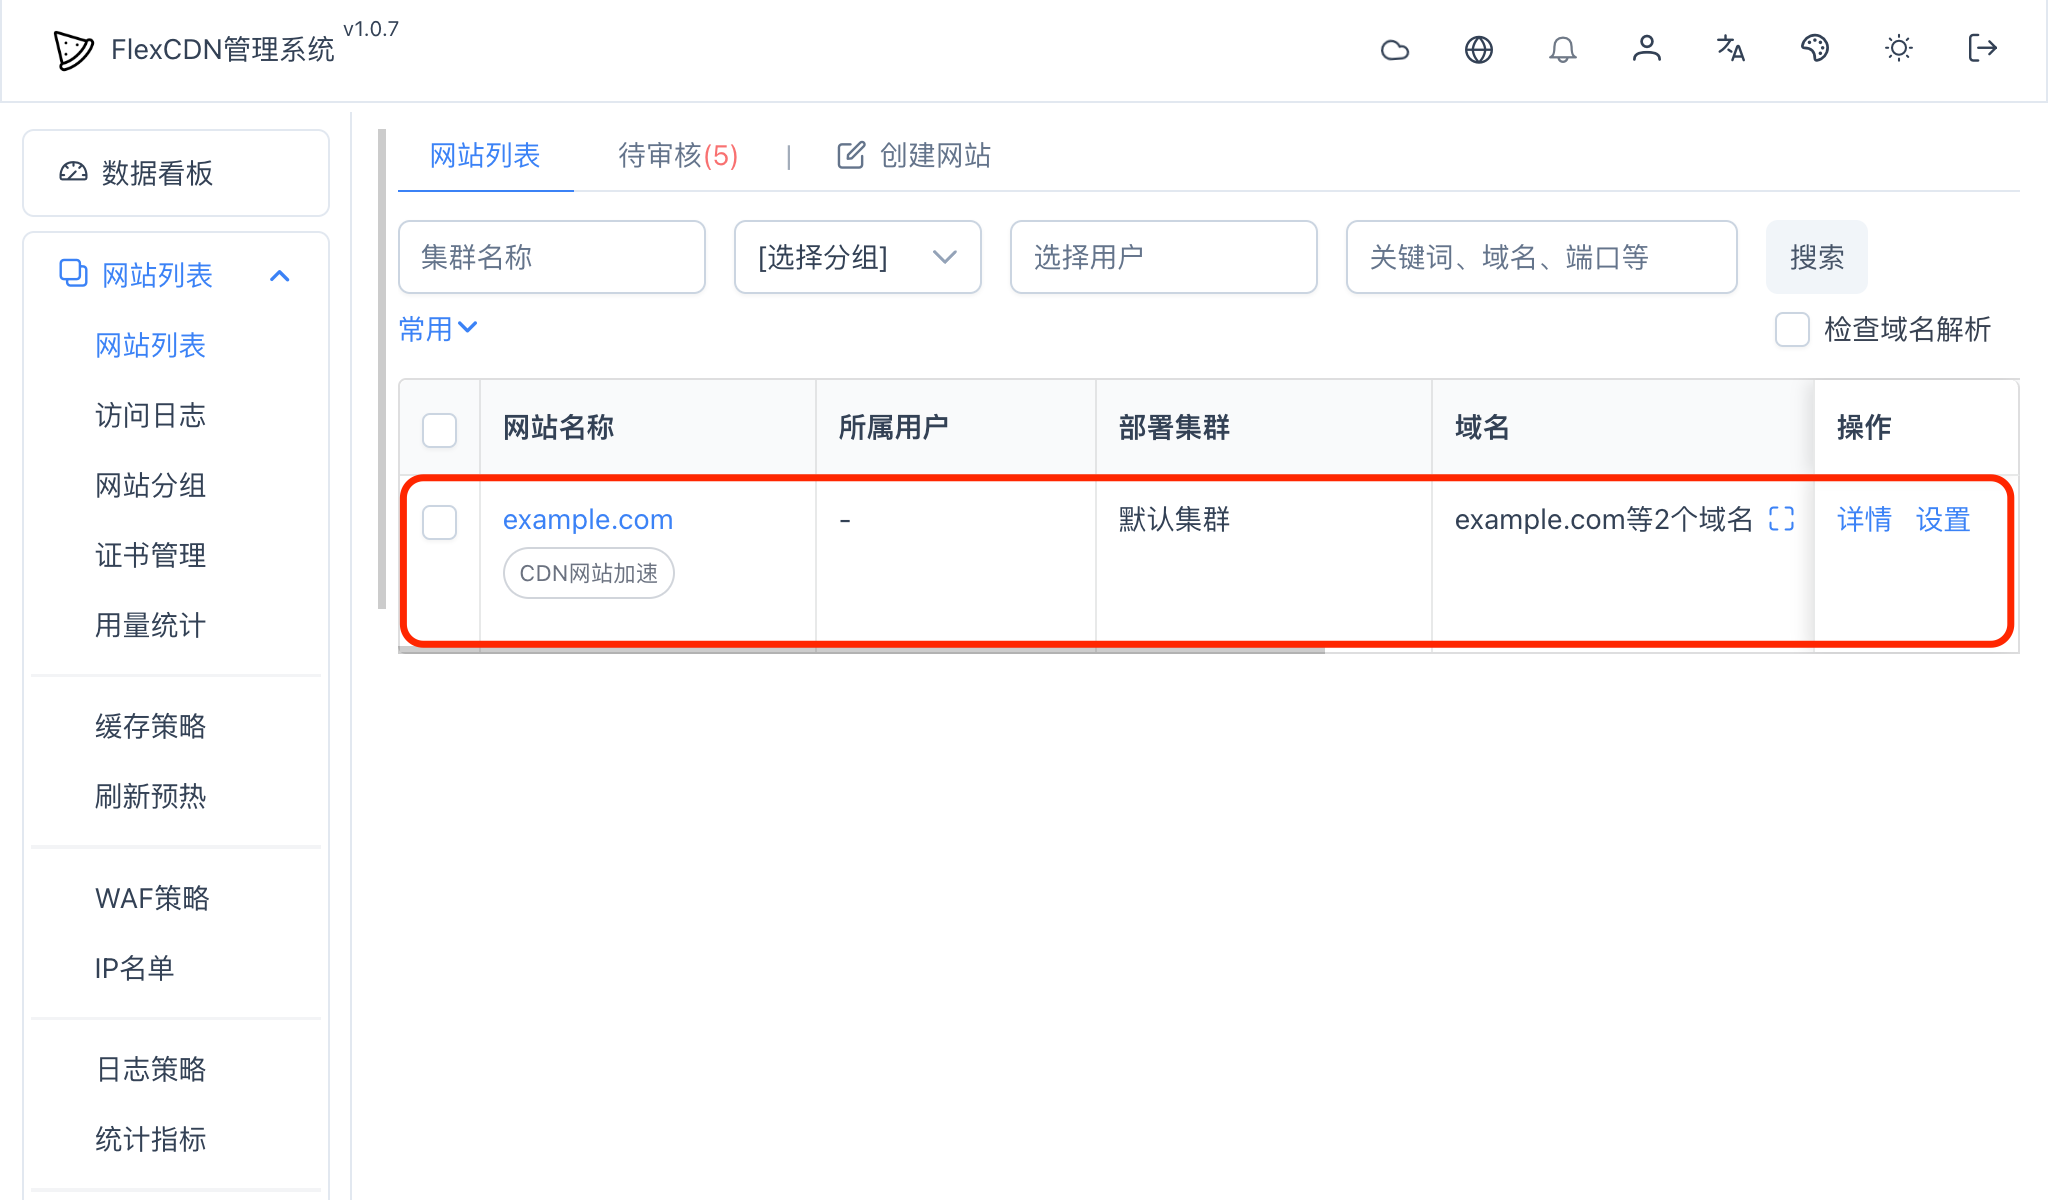This screenshot has height=1200, width=2048.
Task: Expand the 常用 filter options
Action: (437, 328)
